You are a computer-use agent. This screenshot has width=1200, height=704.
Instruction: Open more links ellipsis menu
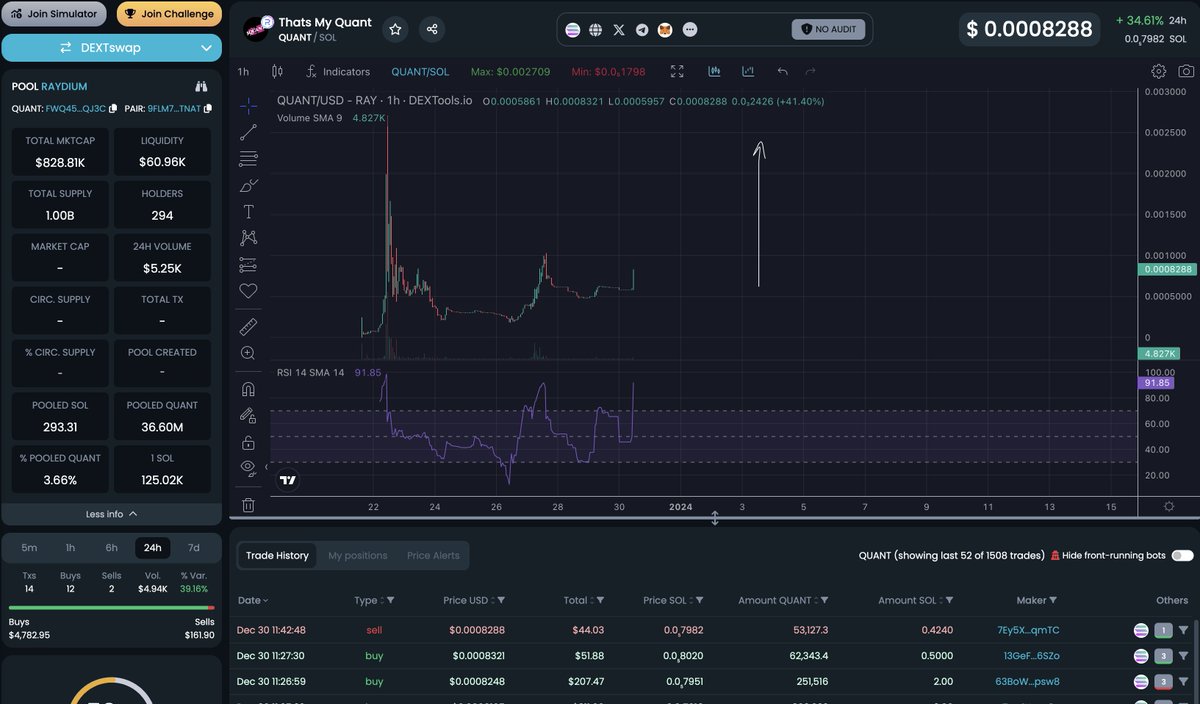pyautogui.click(x=689, y=30)
